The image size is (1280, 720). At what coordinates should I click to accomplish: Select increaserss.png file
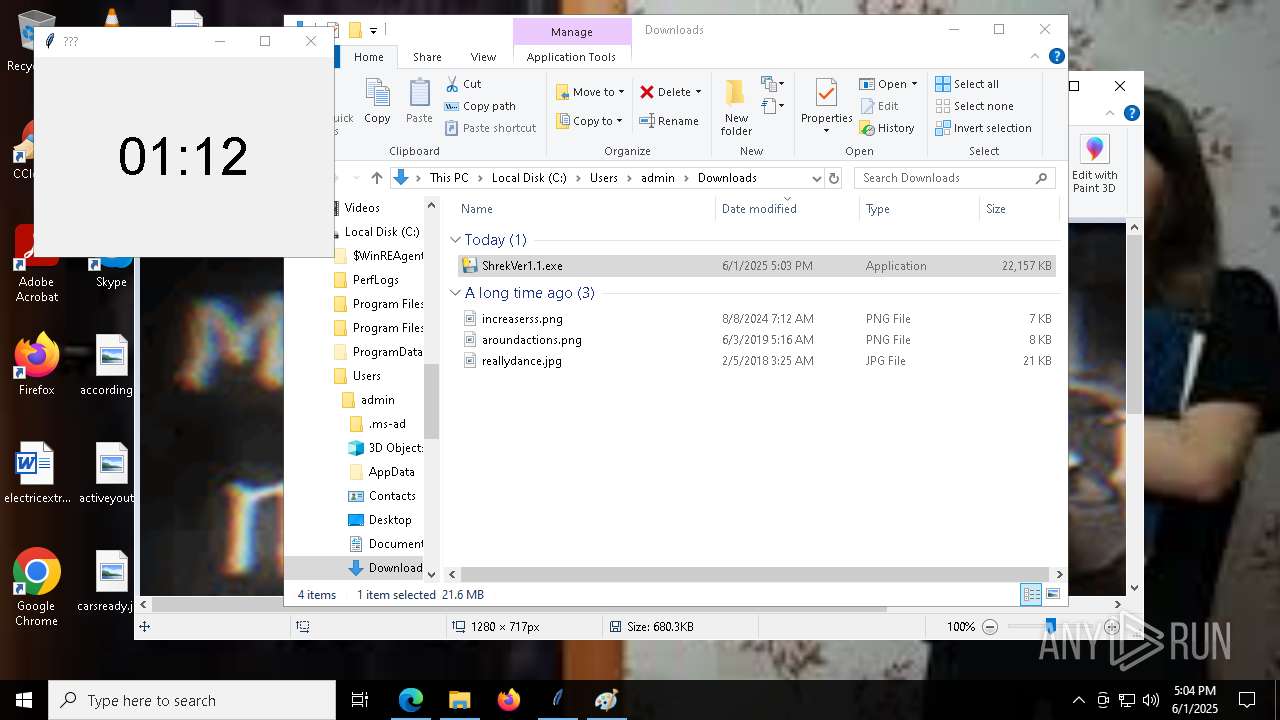tap(756, 319)
